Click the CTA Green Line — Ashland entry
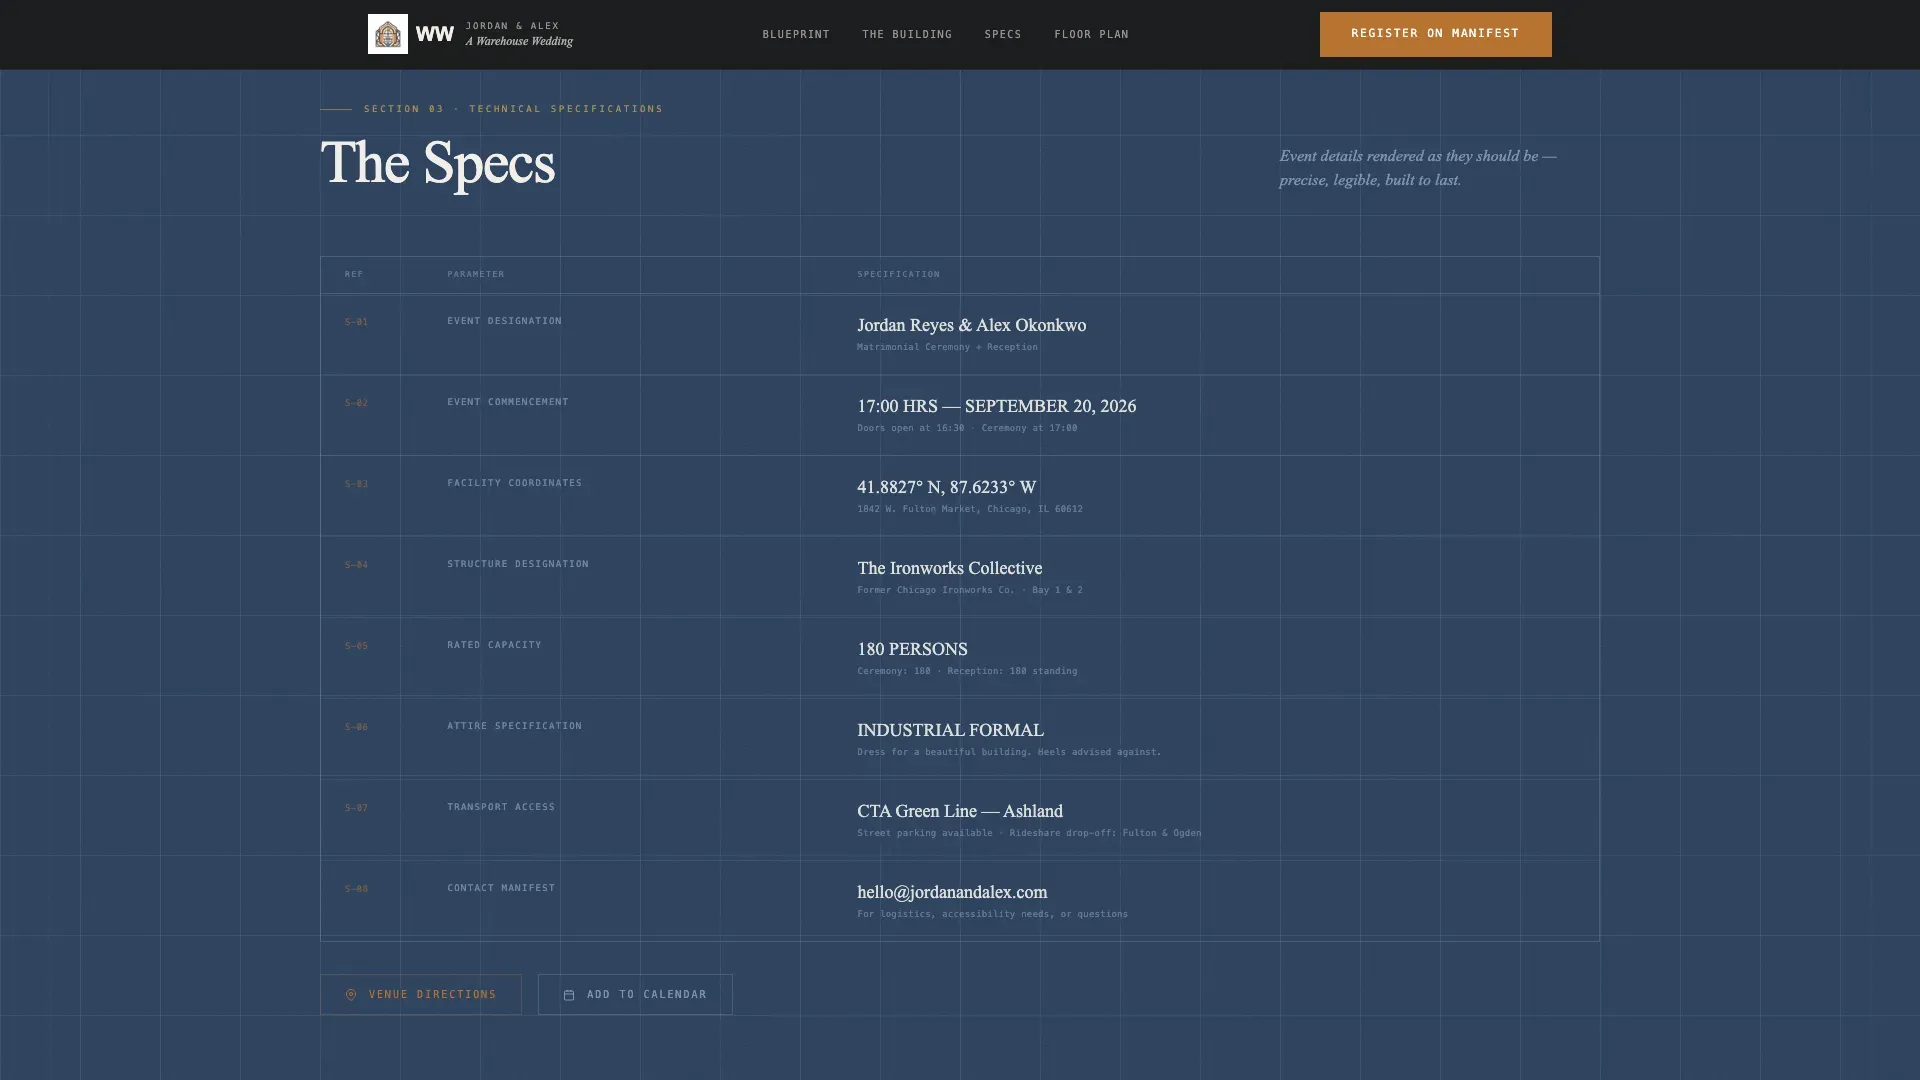Image resolution: width=1920 pixels, height=1080 pixels. point(960,811)
